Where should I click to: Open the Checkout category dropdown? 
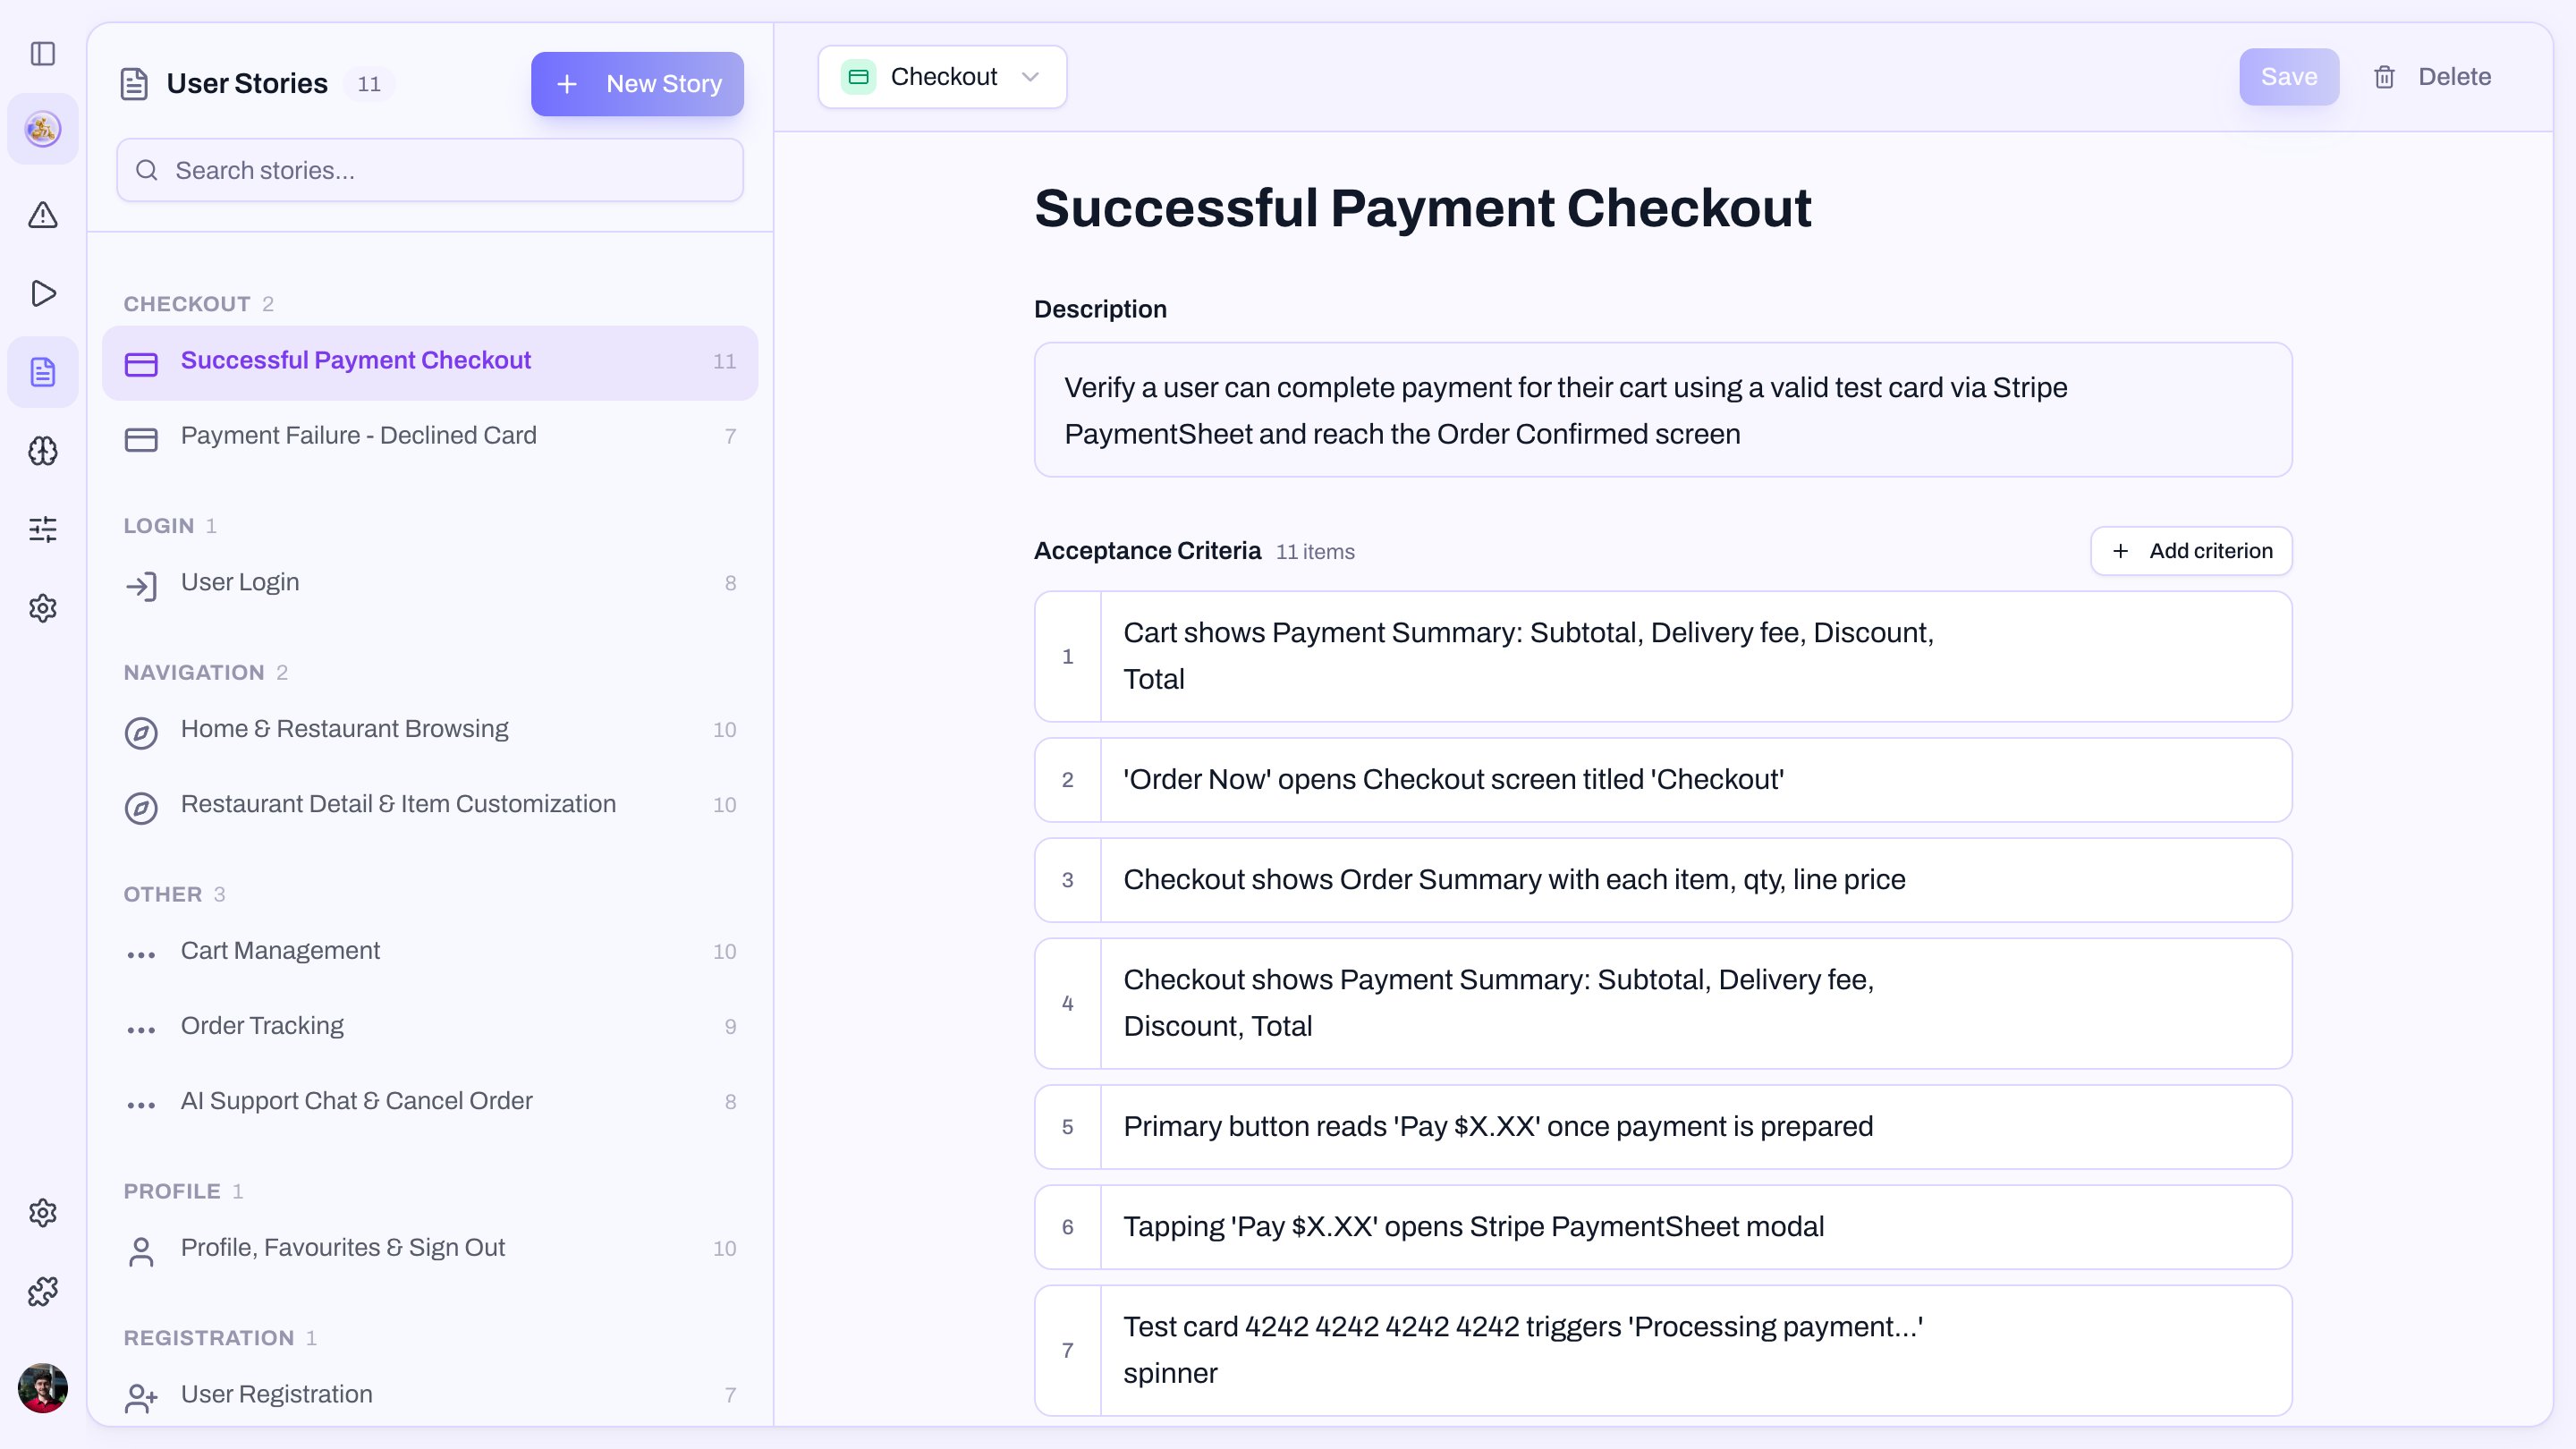[x=942, y=77]
